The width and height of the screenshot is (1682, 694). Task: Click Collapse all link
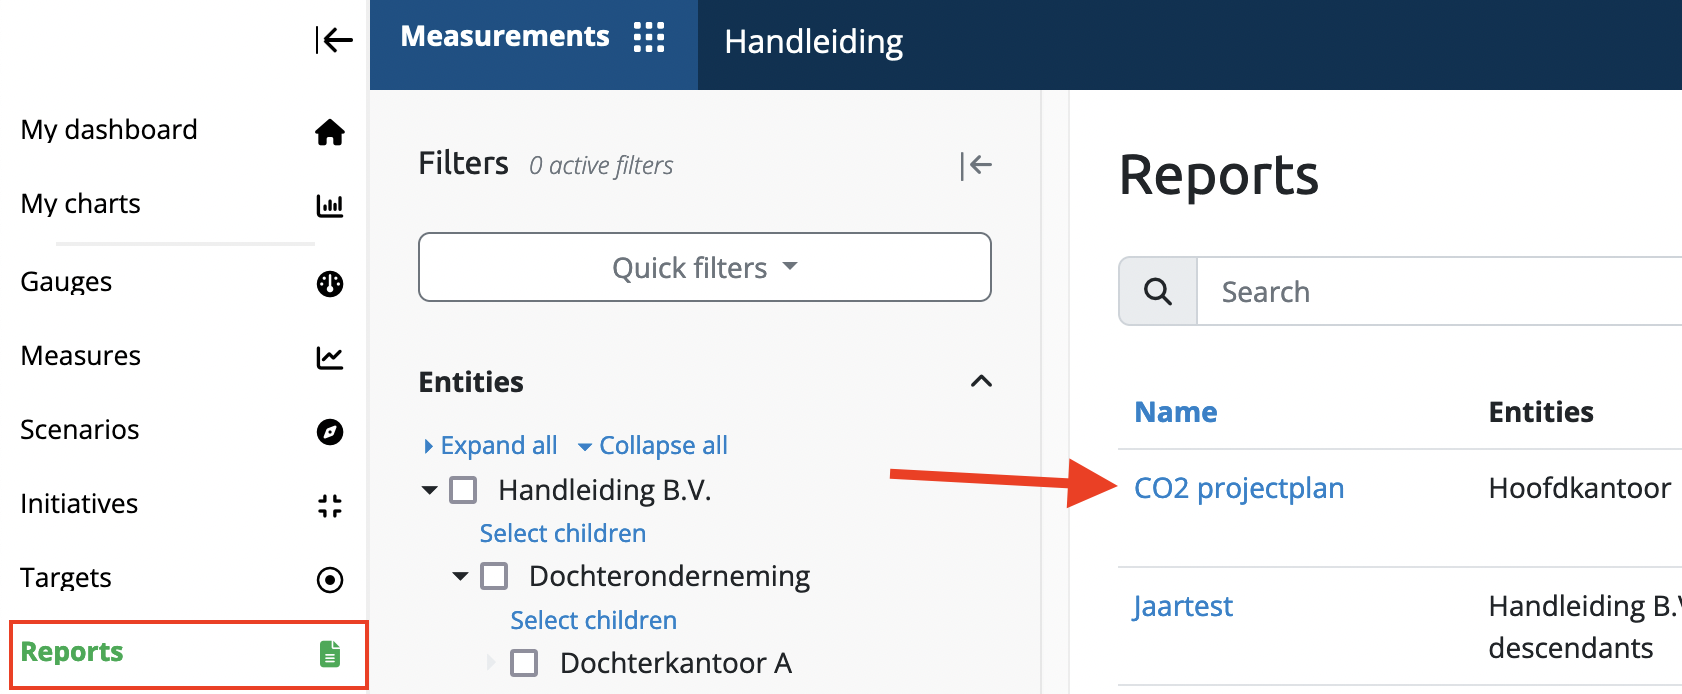653,445
